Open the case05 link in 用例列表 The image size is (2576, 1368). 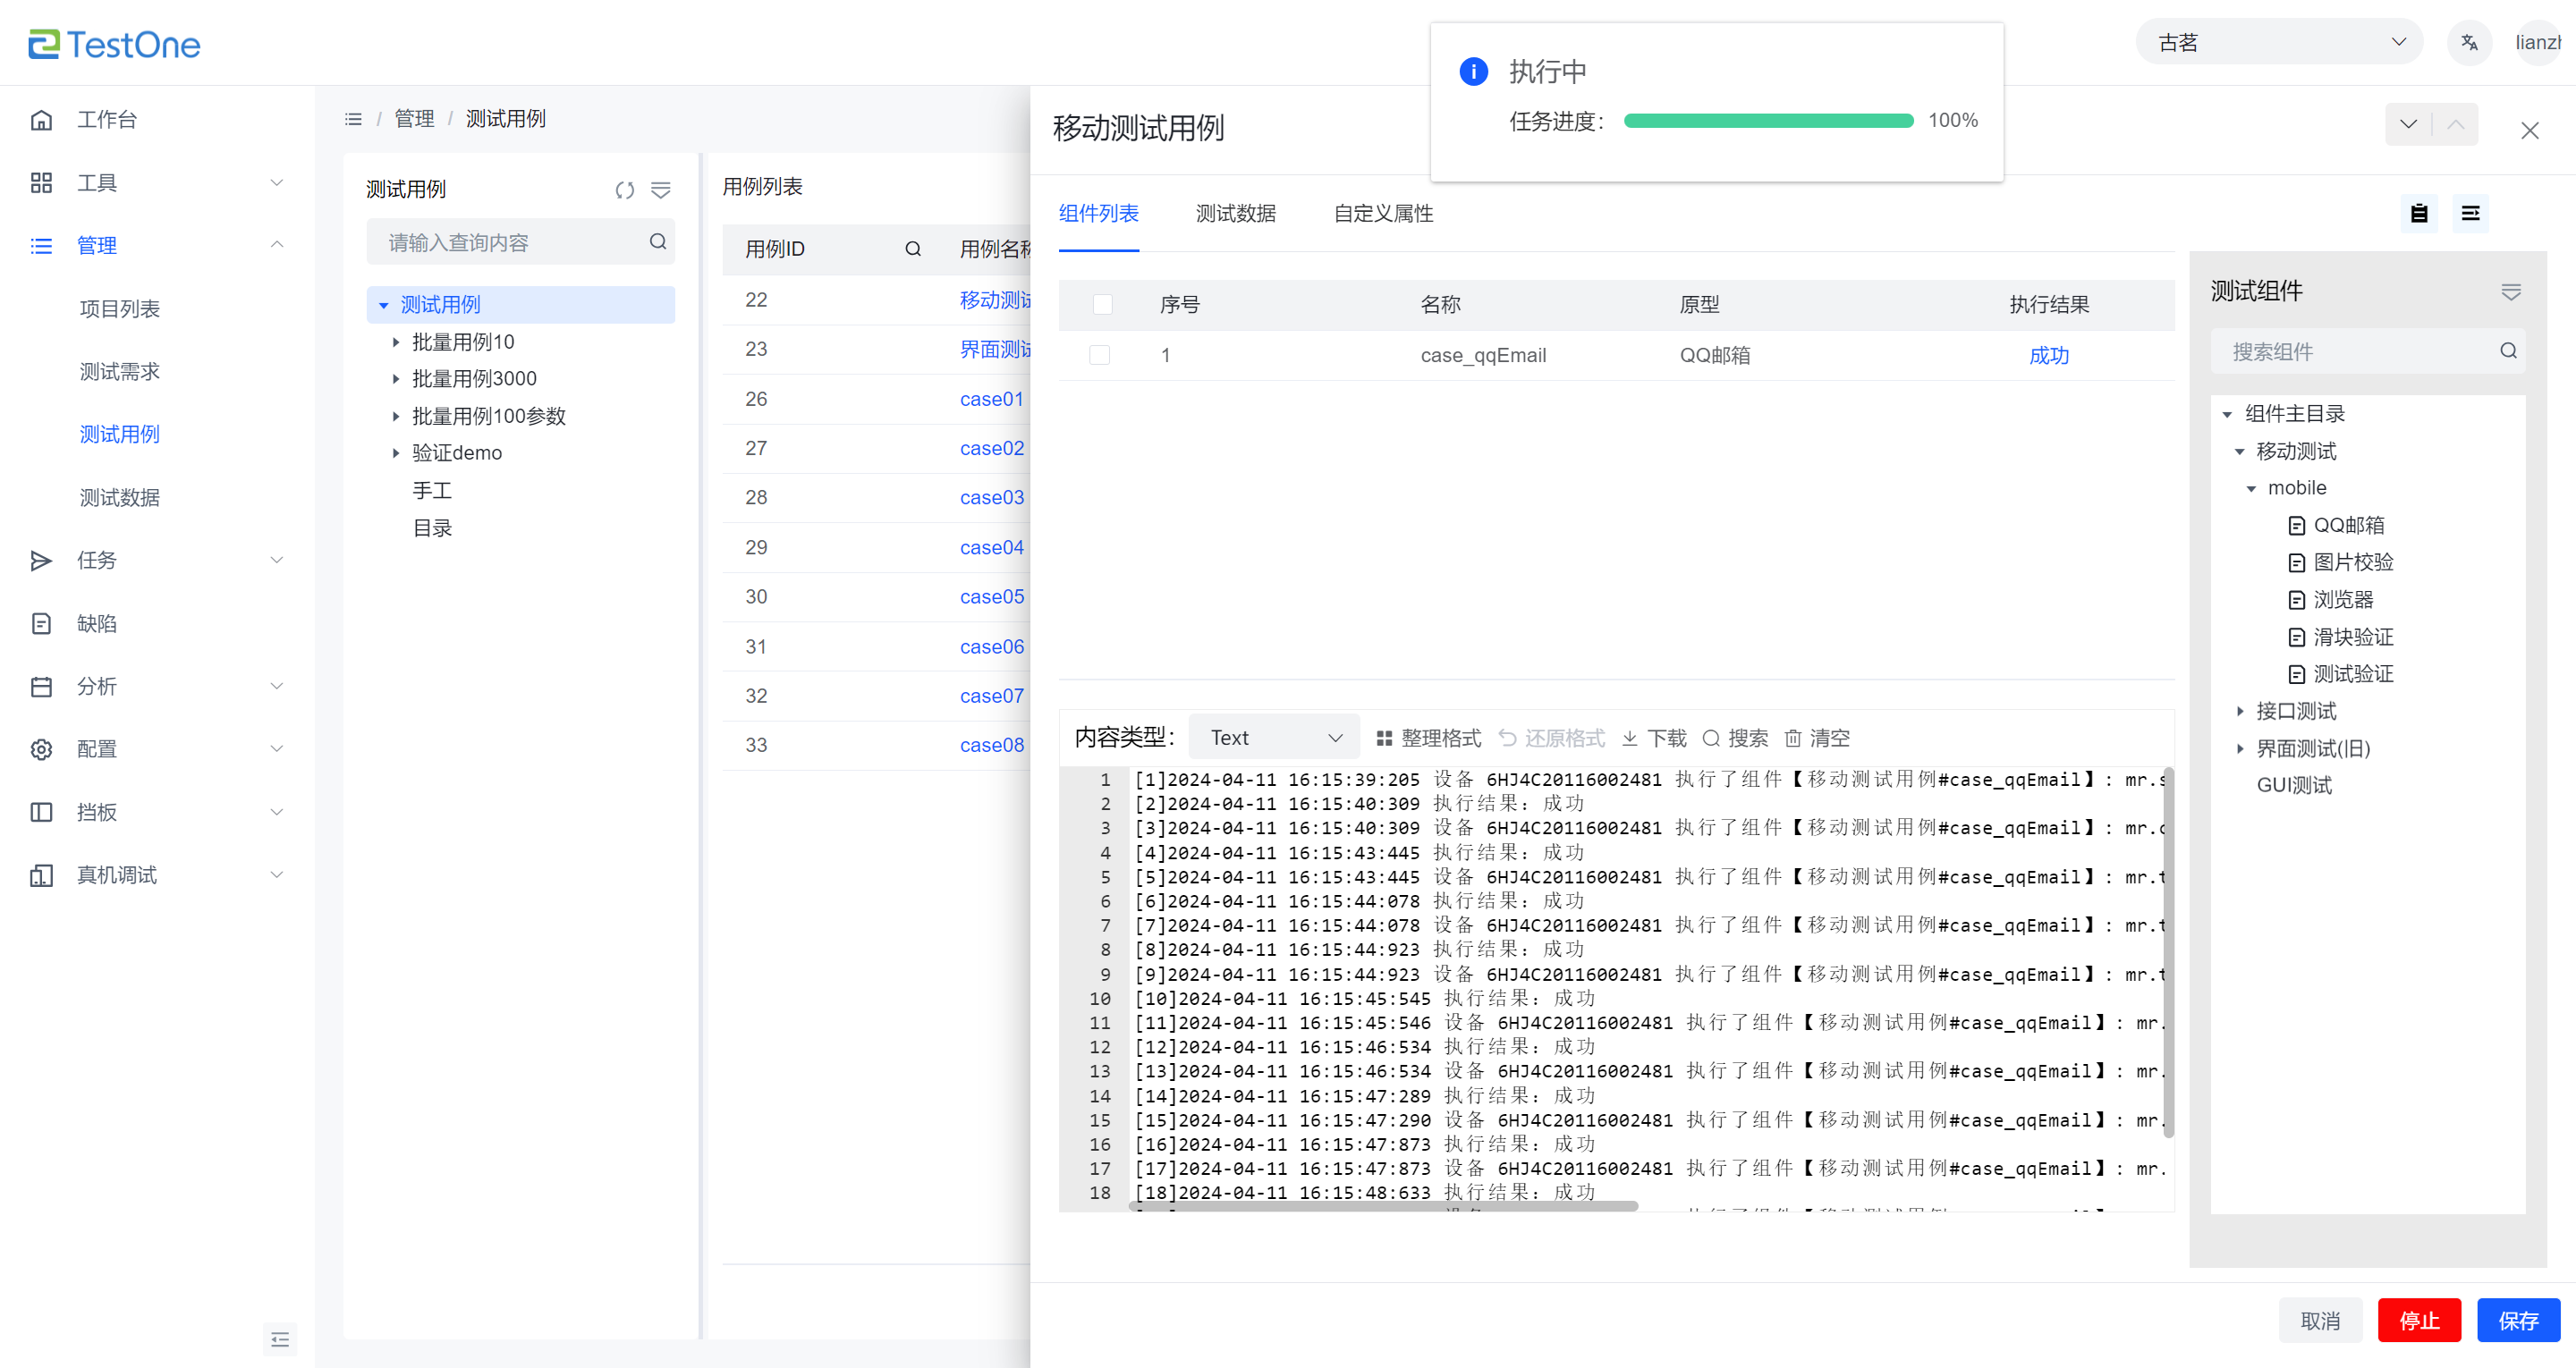point(992,597)
